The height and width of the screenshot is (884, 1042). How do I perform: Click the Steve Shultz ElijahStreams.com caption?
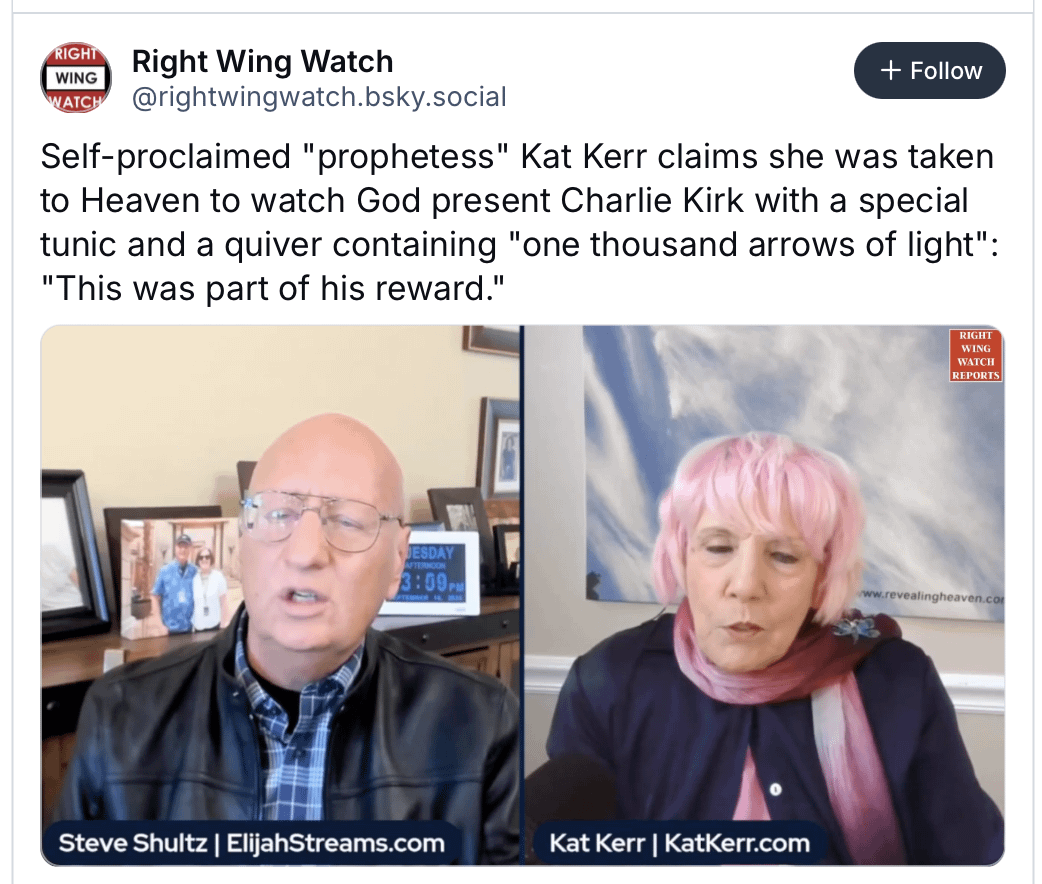pyautogui.click(x=251, y=843)
